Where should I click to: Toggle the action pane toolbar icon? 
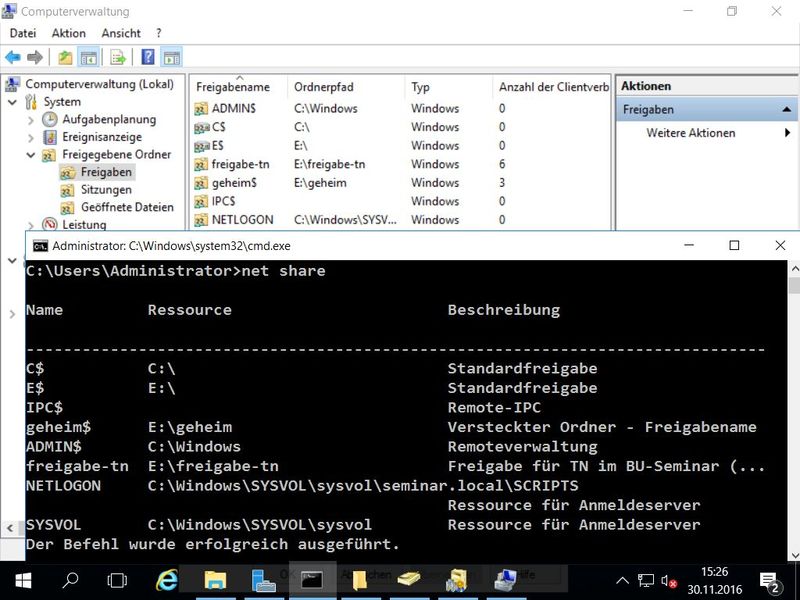[171, 58]
